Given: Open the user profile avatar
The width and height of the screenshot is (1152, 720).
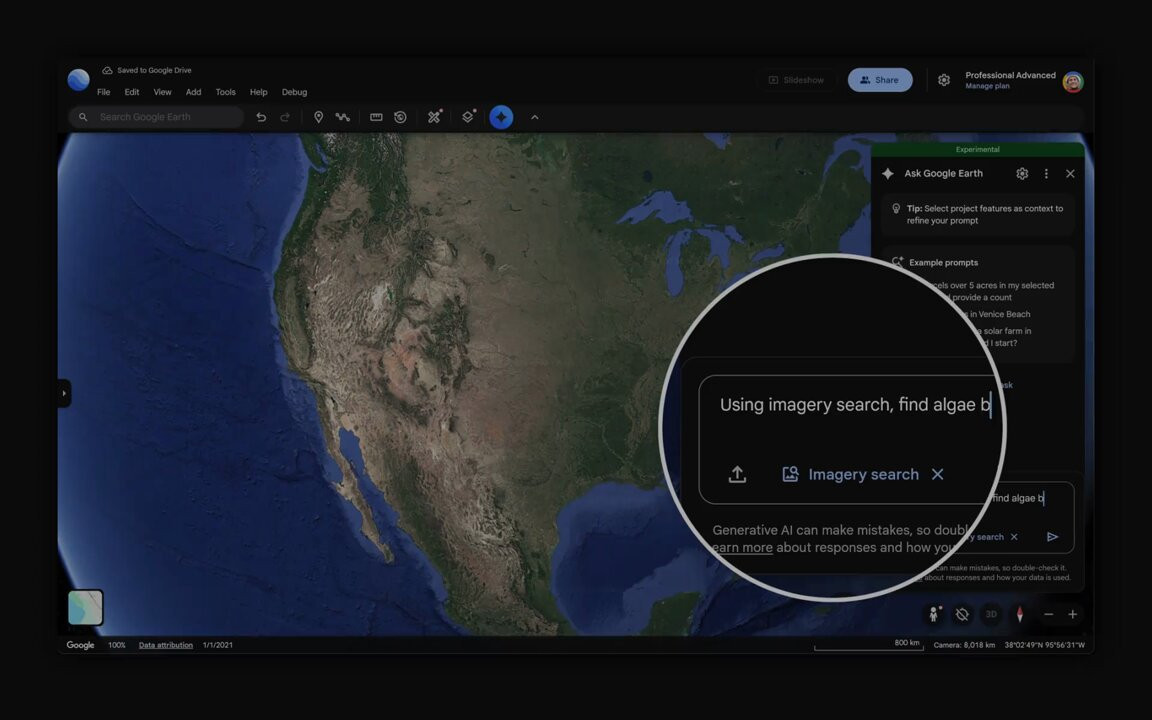Looking at the screenshot, I should click(1073, 82).
